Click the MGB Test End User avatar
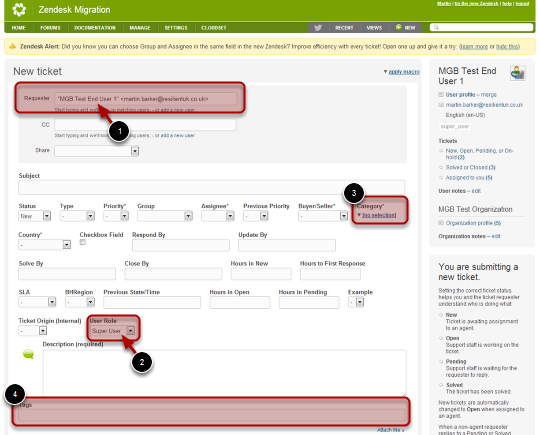The width and height of the screenshot is (540, 435). click(517, 73)
